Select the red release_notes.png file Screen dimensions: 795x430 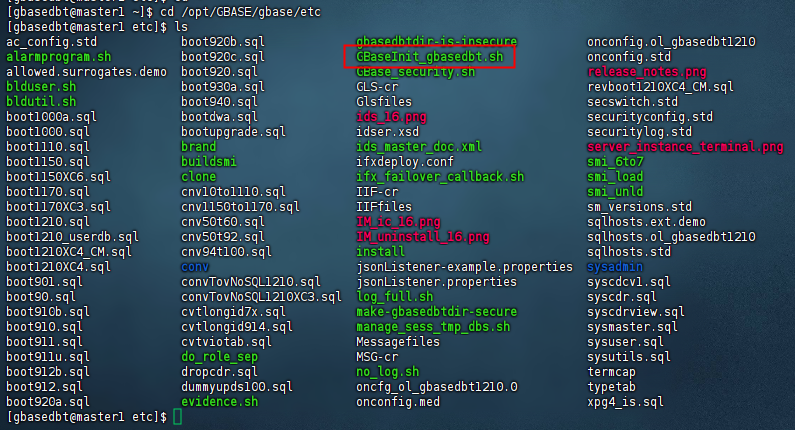point(646,72)
